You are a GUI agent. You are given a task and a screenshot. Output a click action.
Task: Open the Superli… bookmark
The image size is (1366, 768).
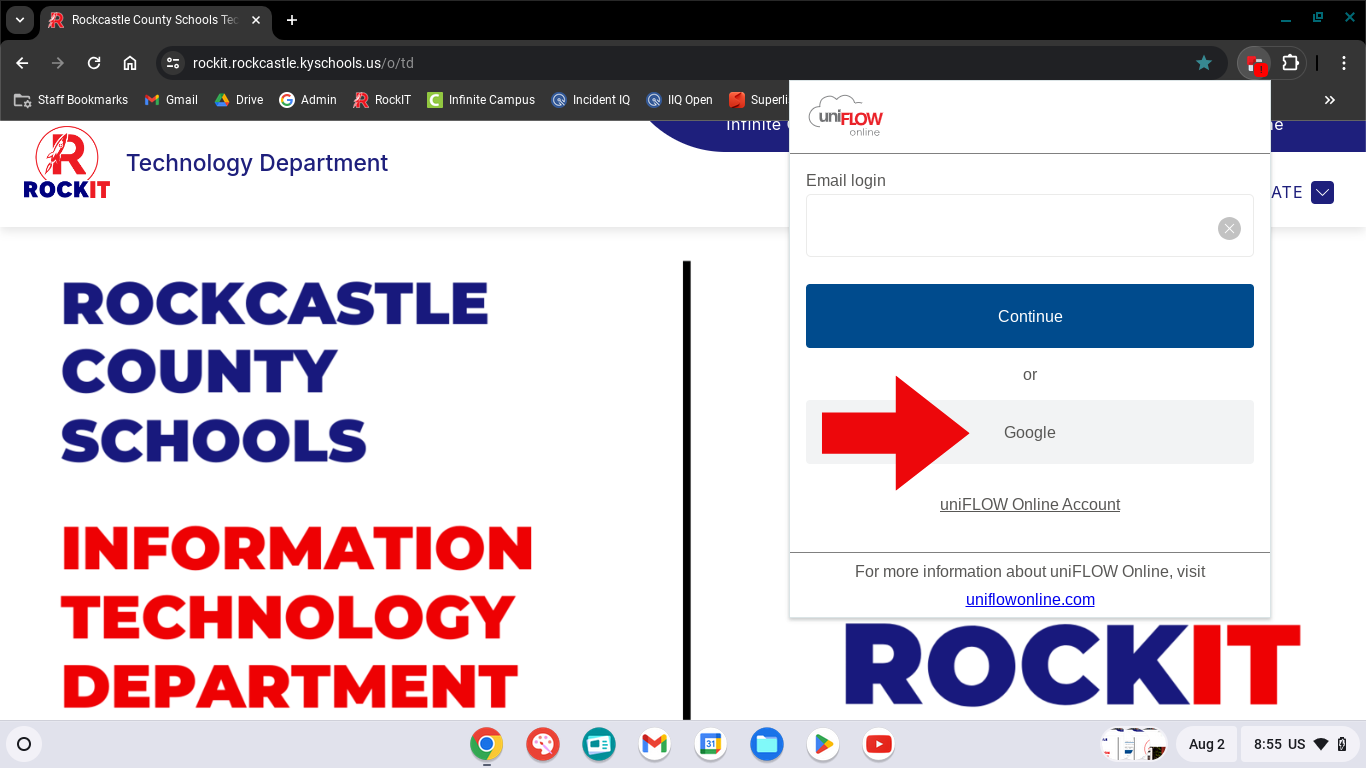[x=759, y=100]
